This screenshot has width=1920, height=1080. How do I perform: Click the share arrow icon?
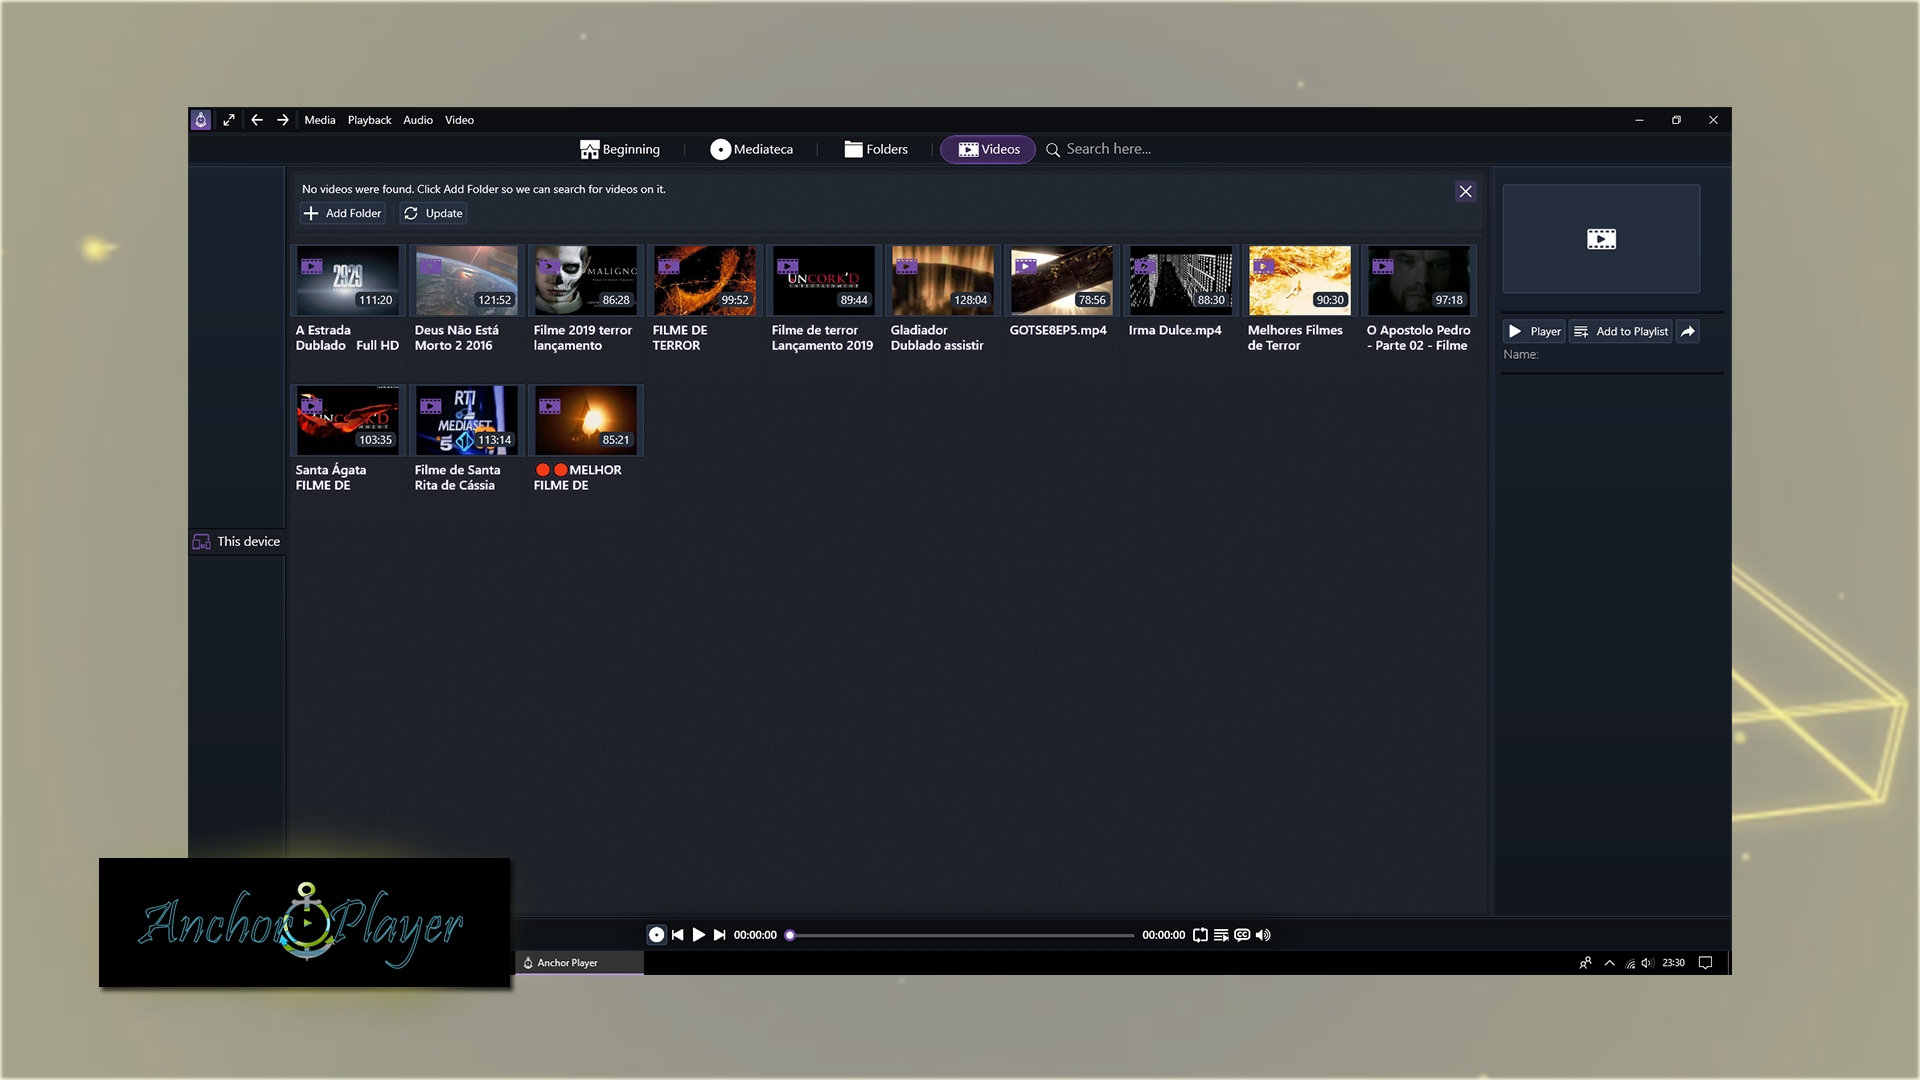pyautogui.click(x=1688, y=331)
